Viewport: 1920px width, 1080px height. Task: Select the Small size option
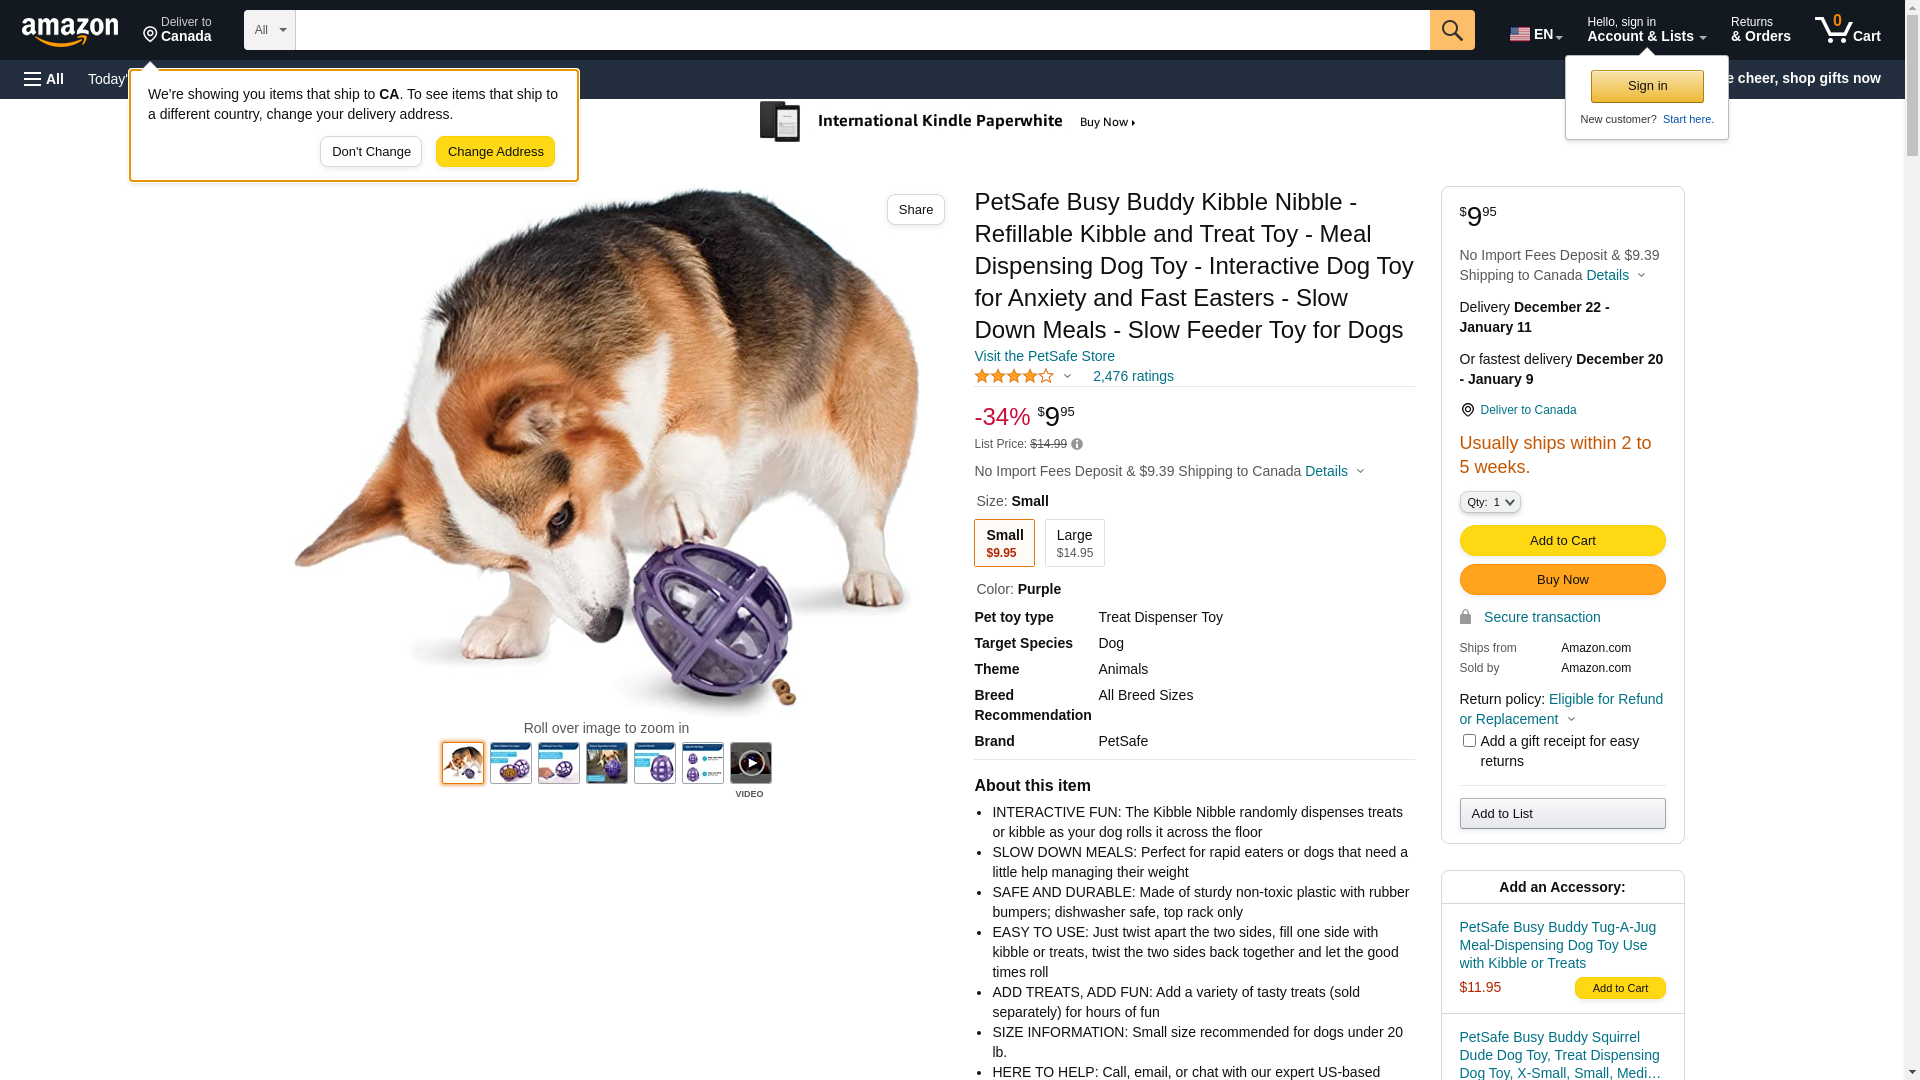click(x=1003, y=543)
